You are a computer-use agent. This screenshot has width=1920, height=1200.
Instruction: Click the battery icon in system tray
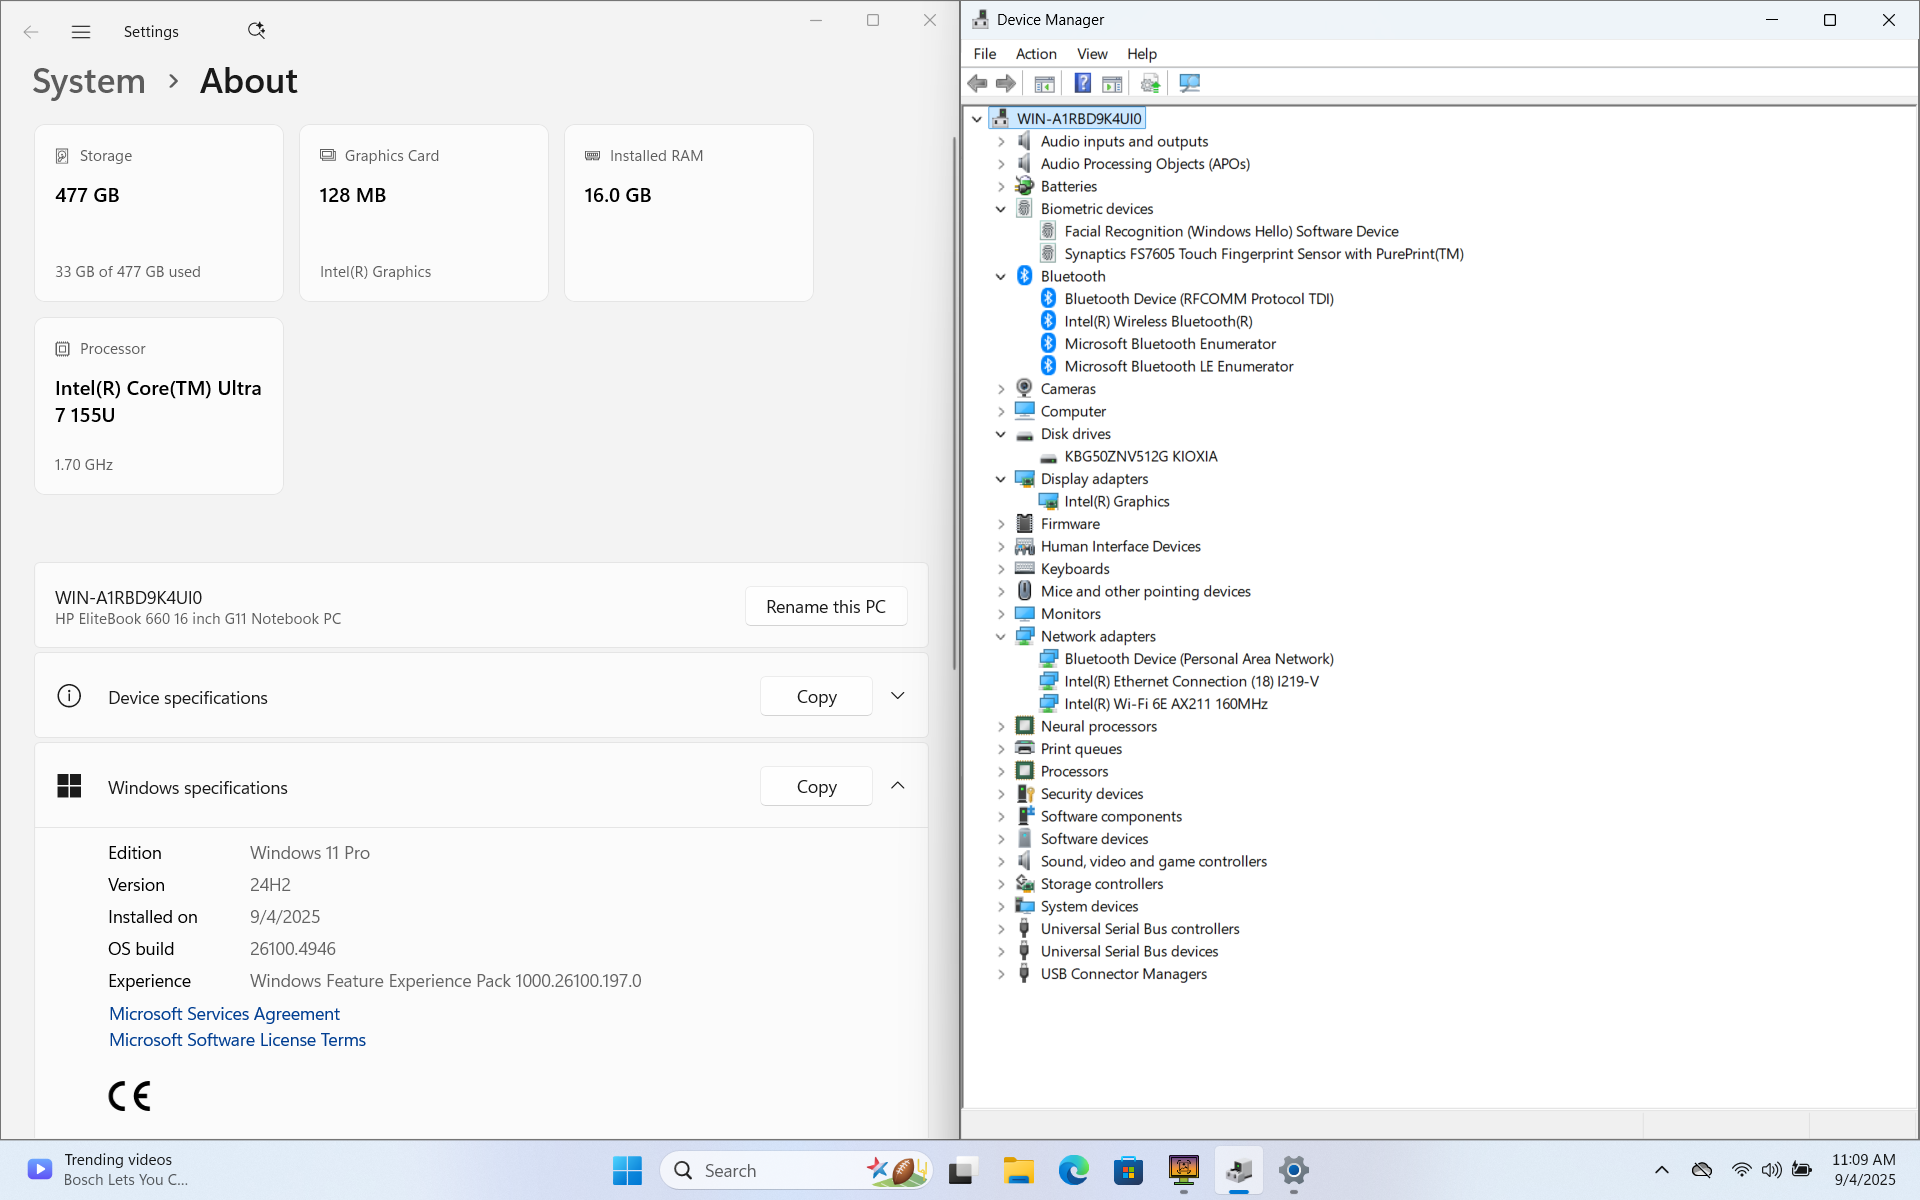coord(1802,1170)
